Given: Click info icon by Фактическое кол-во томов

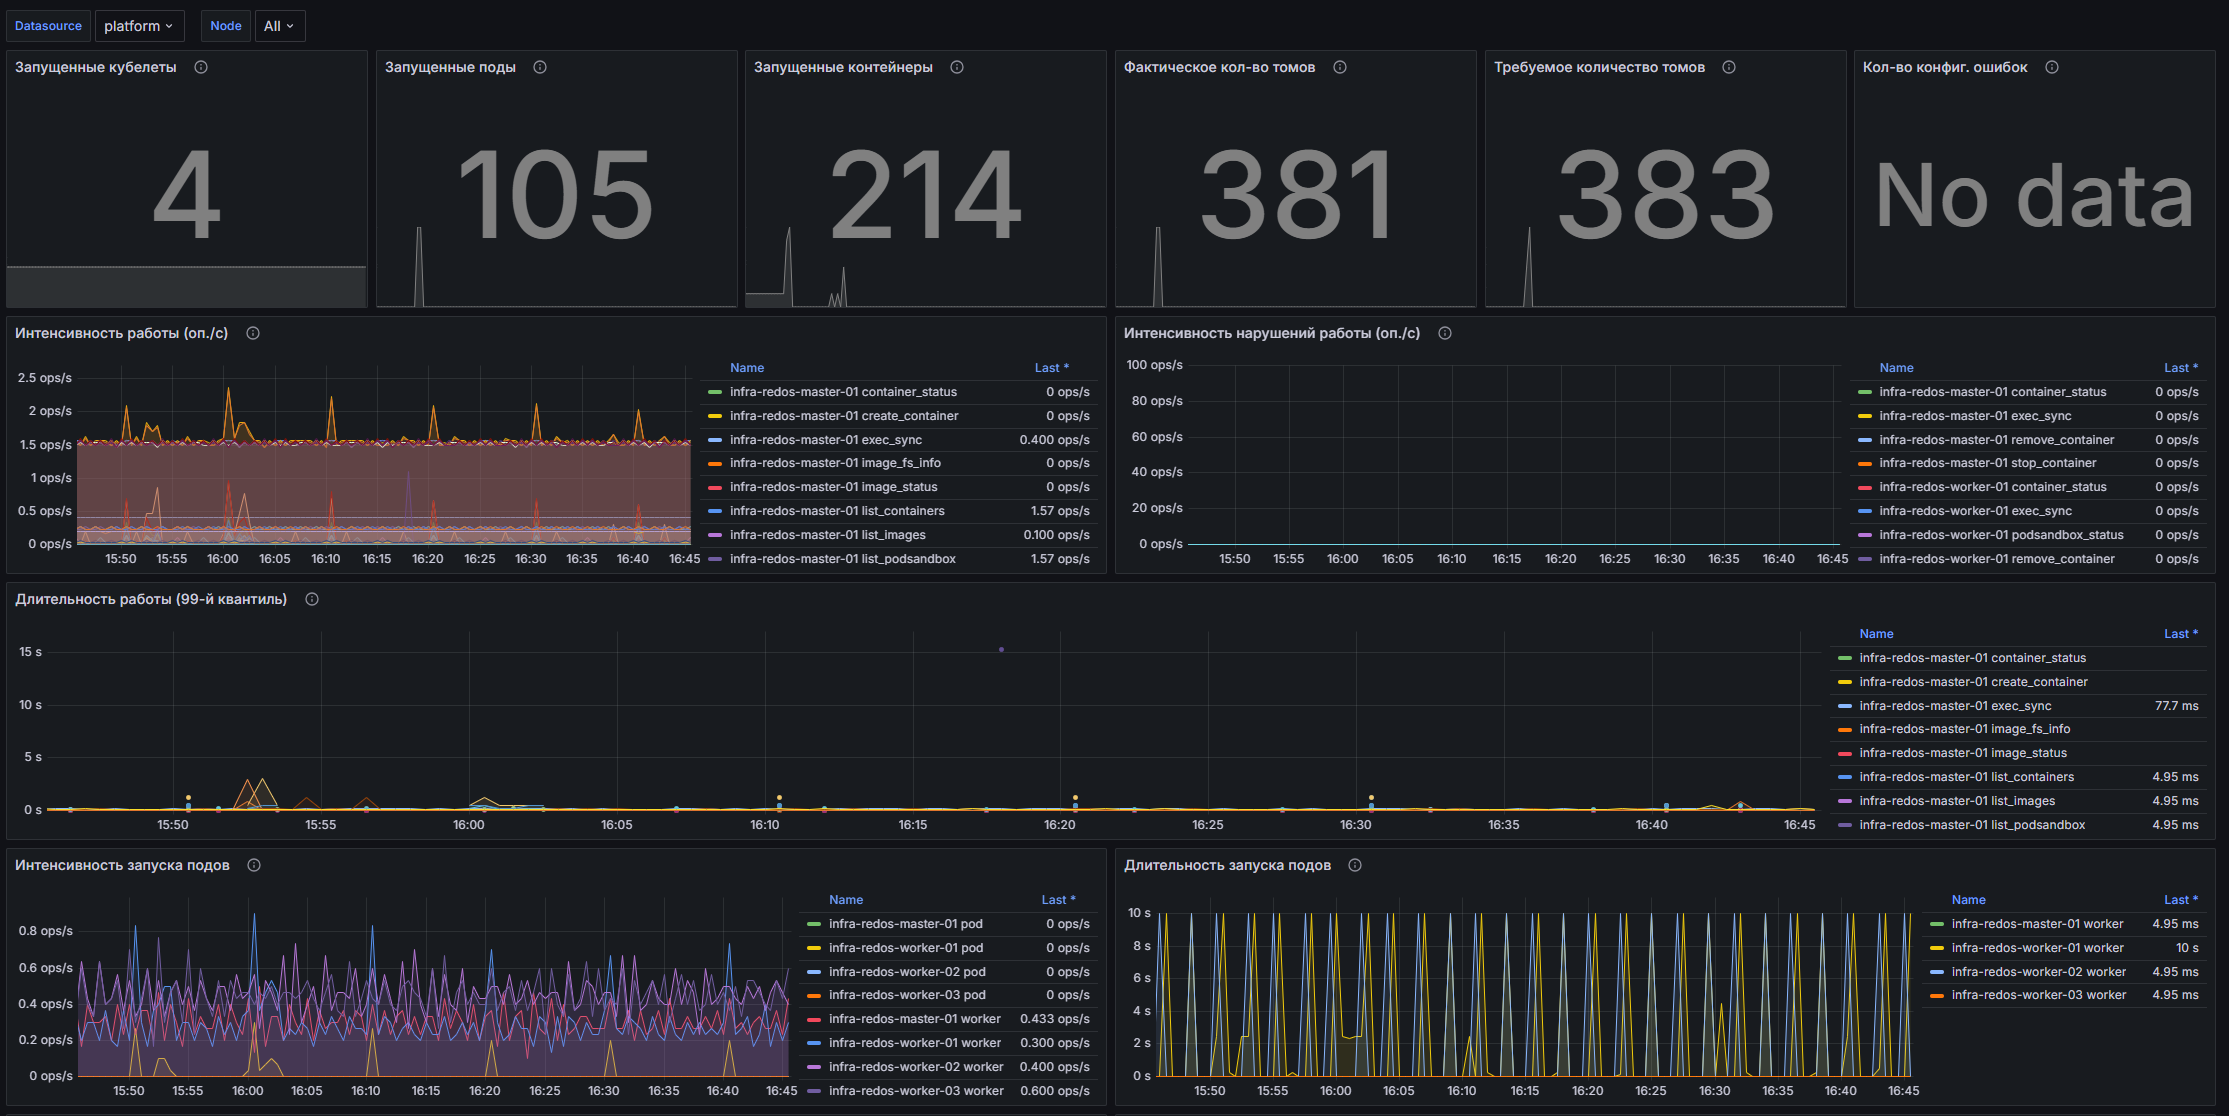Looking at the screenshot, I should [x=1340, y=67].
